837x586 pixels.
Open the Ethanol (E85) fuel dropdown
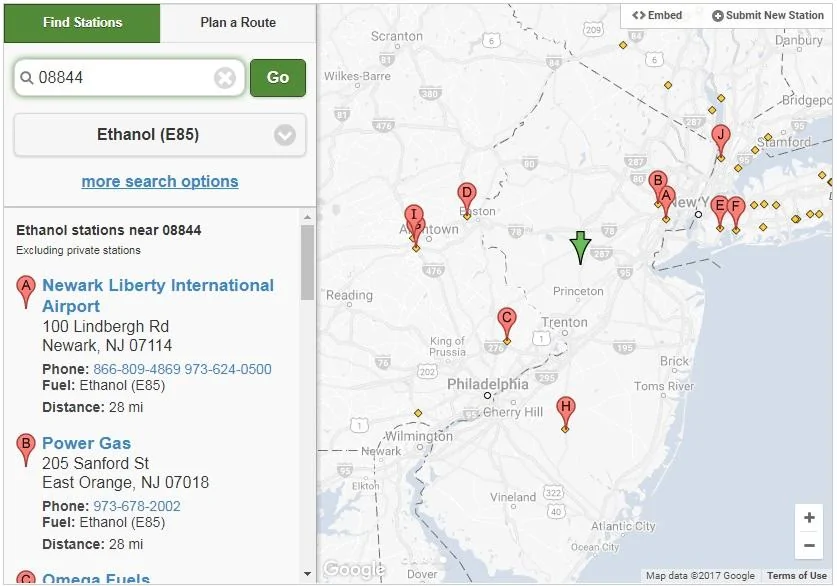tap(160, 134)
